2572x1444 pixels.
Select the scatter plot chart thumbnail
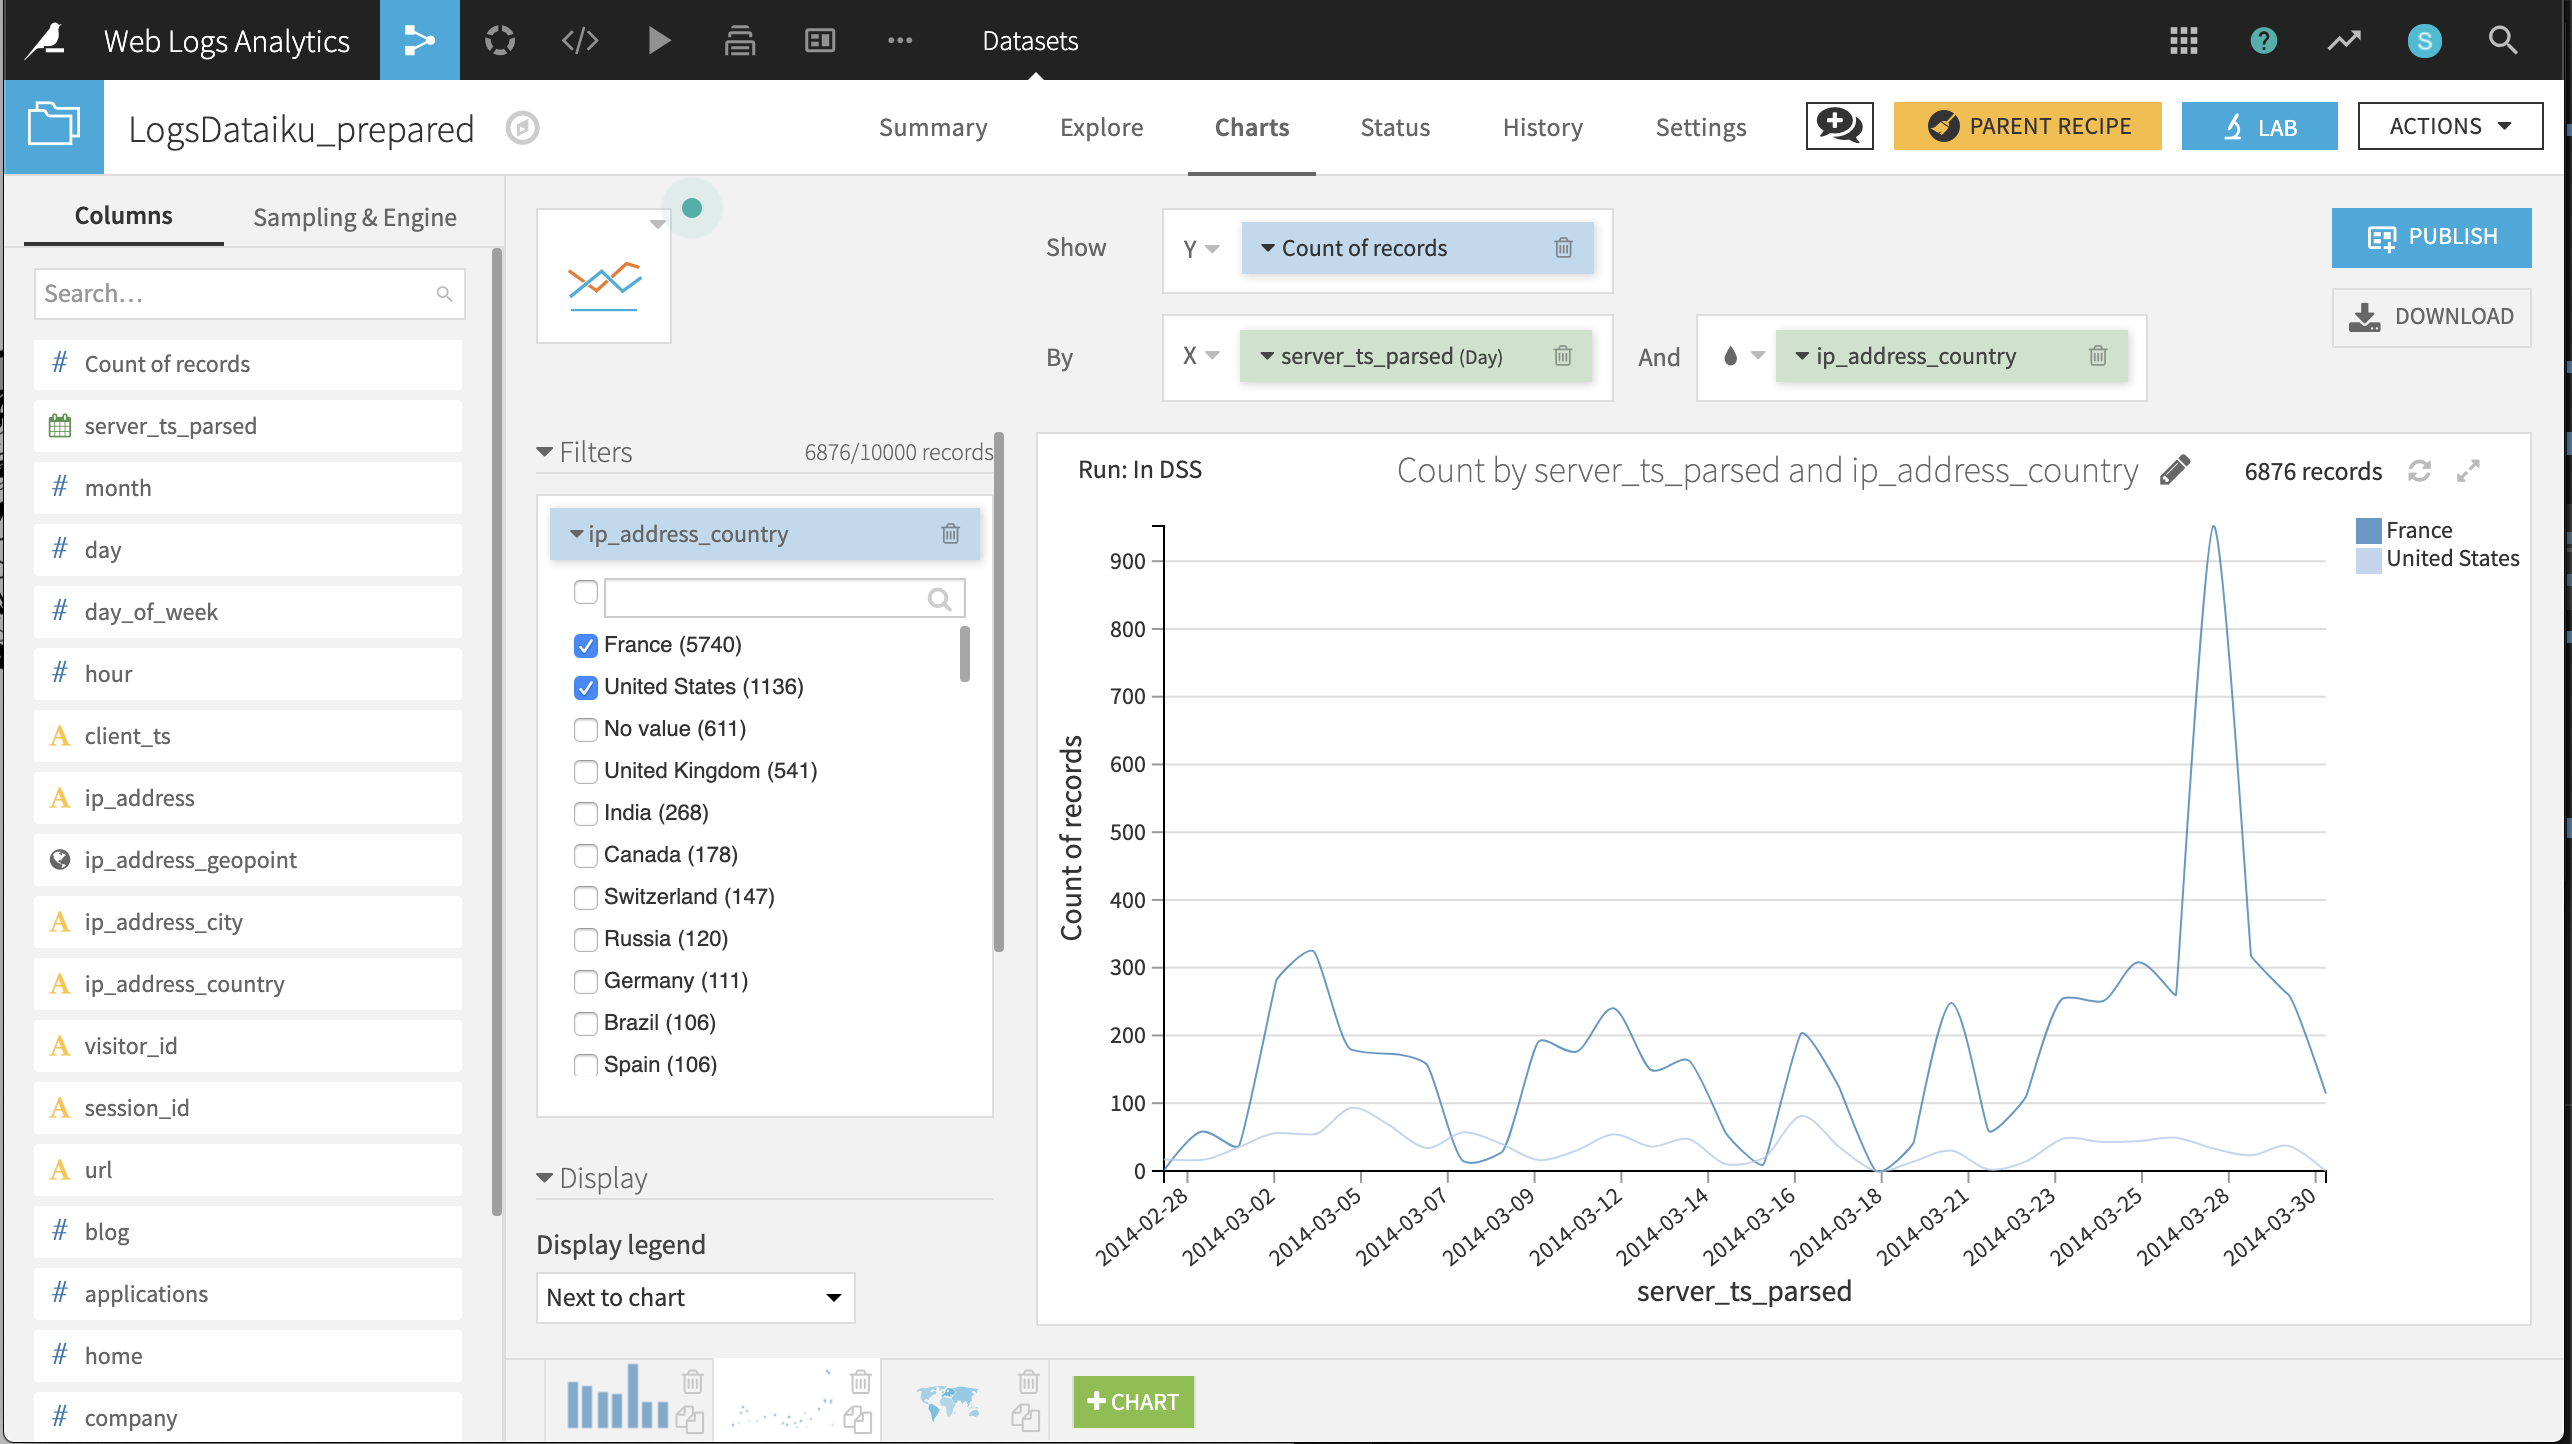click(782, 1400)
